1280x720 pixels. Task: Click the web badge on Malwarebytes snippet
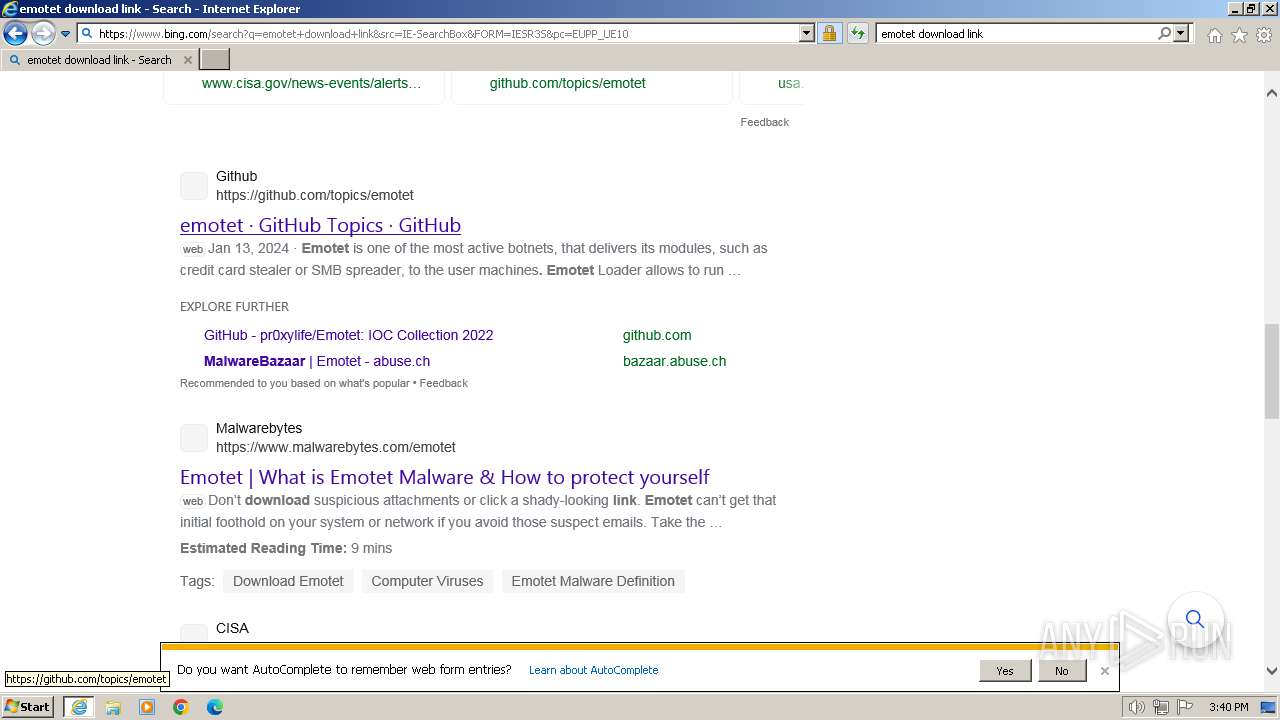(x=193, y=502)
